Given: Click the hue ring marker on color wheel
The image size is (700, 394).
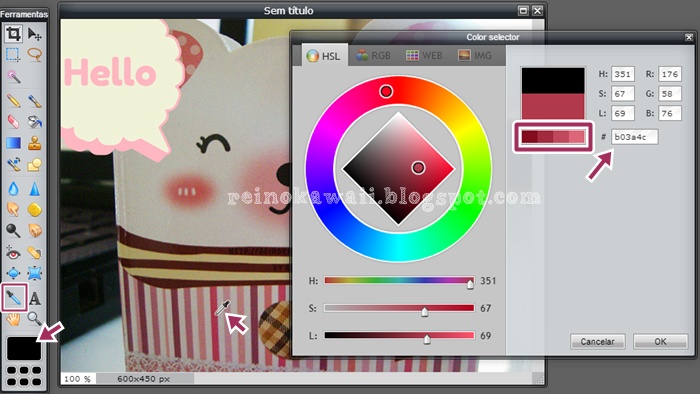Looking at the screenshot, I should pos(386,91).
